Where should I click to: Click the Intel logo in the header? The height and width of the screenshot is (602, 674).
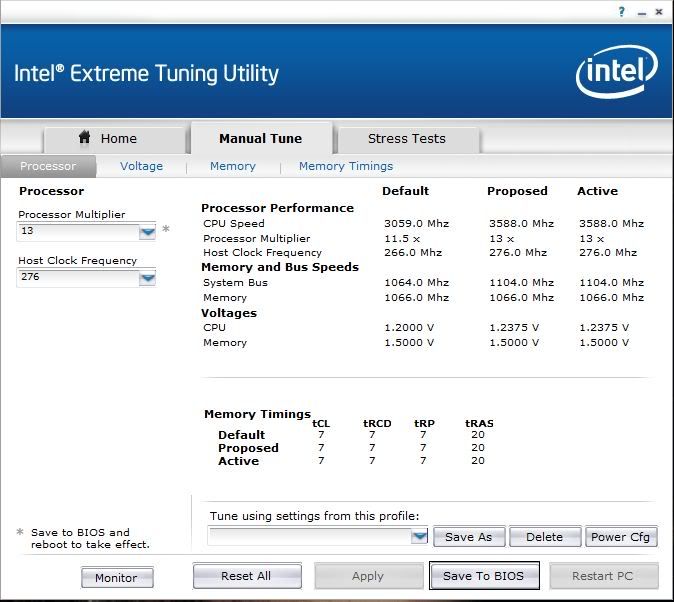coord(616,71)
